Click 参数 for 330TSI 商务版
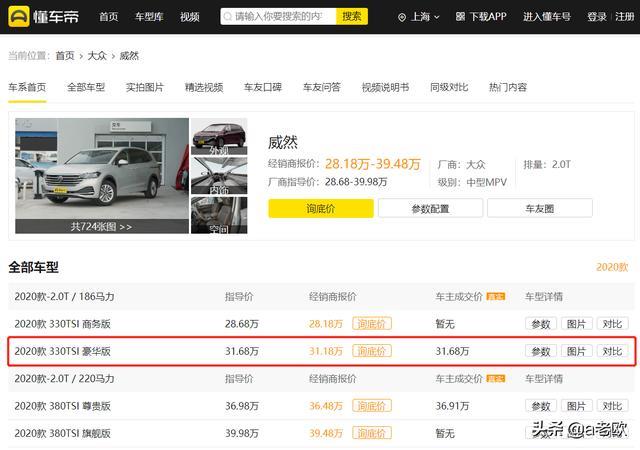This screenshot has height=450, width=640. [541, 324]
